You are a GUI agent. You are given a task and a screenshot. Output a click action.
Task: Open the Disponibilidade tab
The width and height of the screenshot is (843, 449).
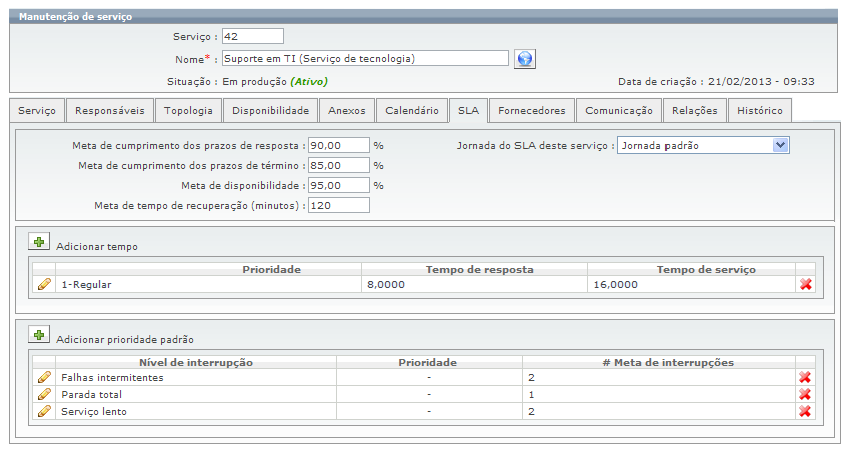[270, 111]
